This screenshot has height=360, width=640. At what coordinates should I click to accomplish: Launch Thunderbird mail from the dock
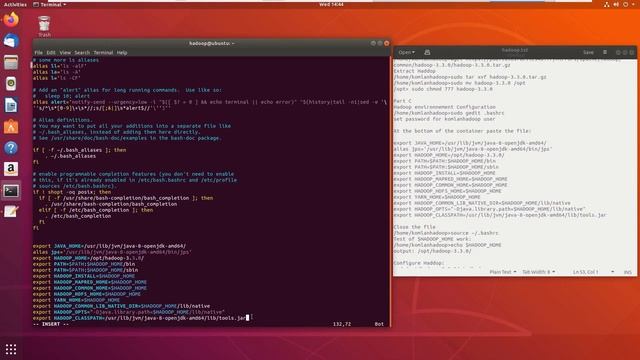[11, 41]
